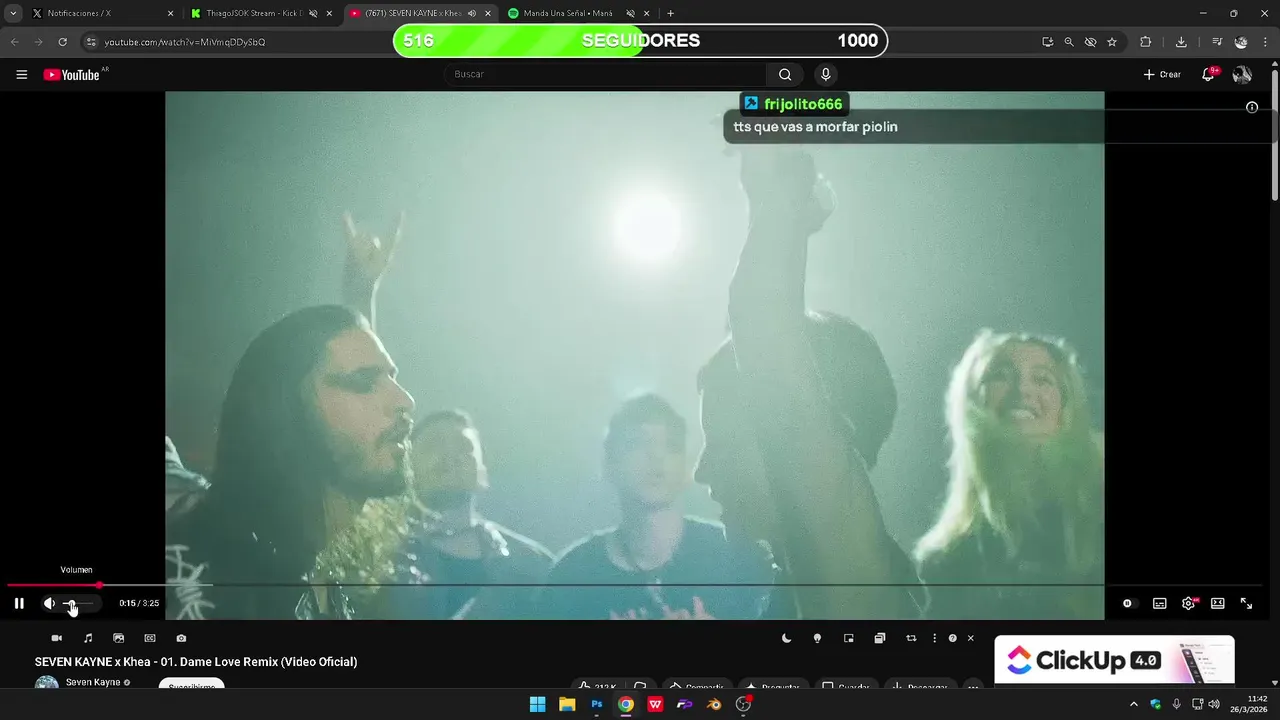View site information next to the URL
This screenshot has width=1280, height=720.
click(x=91, y=42)
